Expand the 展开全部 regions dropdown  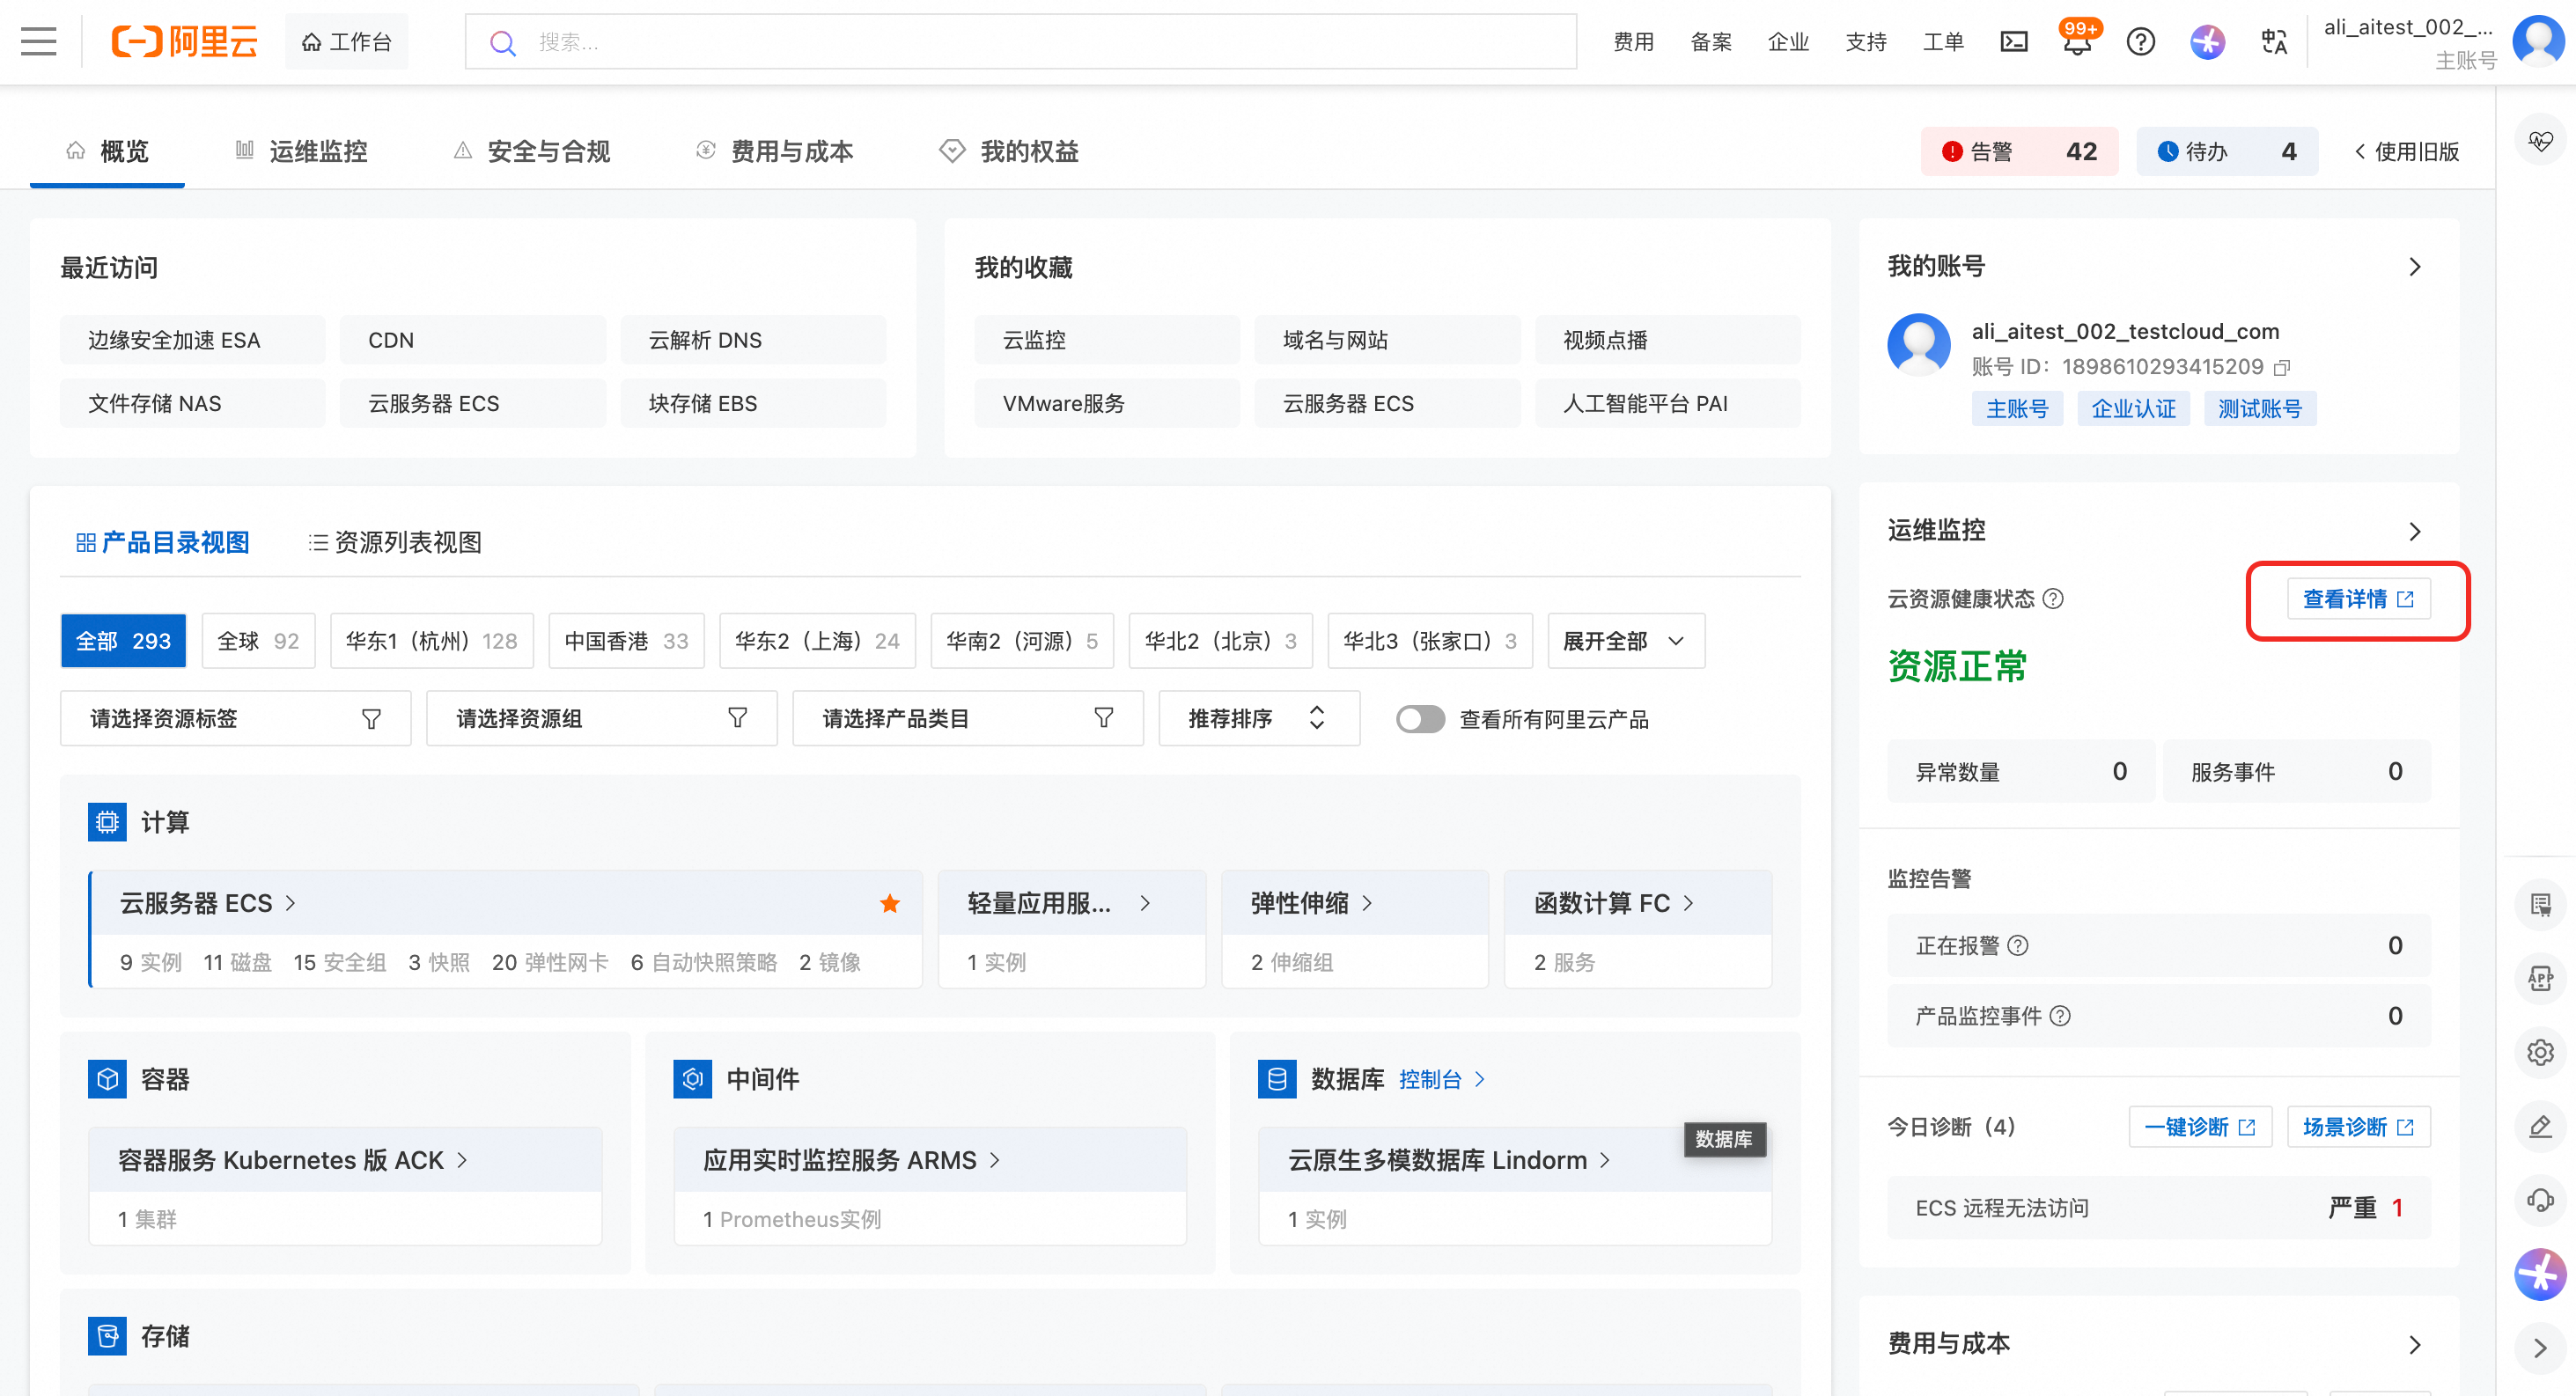coord(1624,641)
